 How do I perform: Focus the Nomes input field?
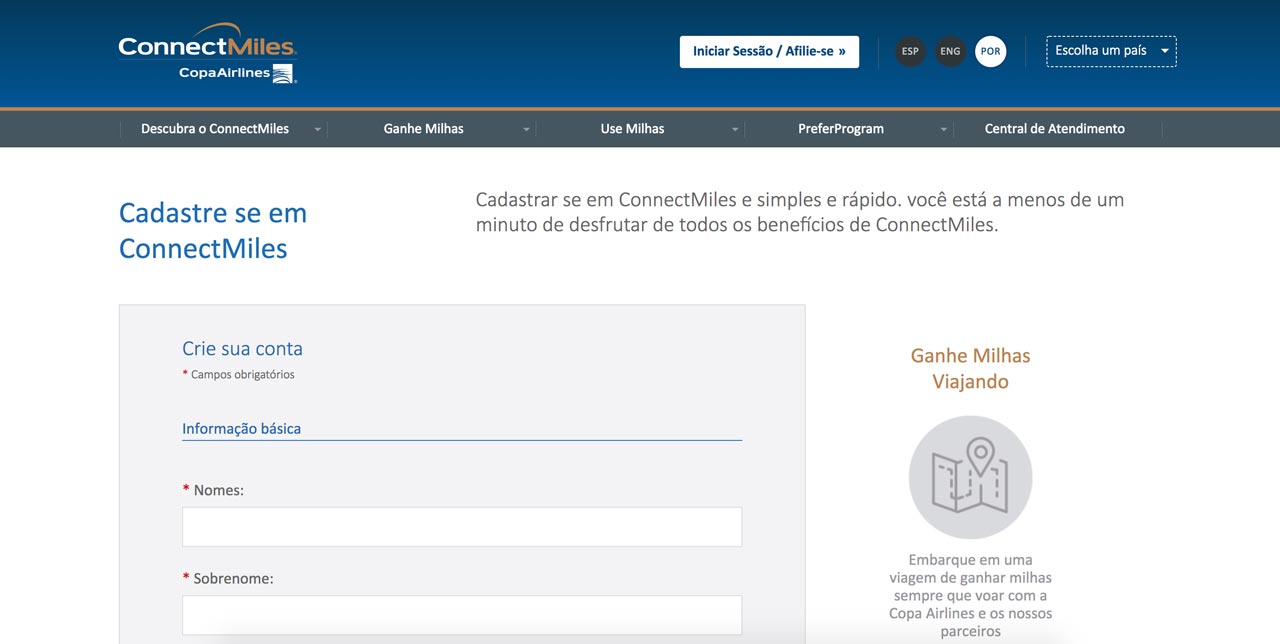coord(462,527)
